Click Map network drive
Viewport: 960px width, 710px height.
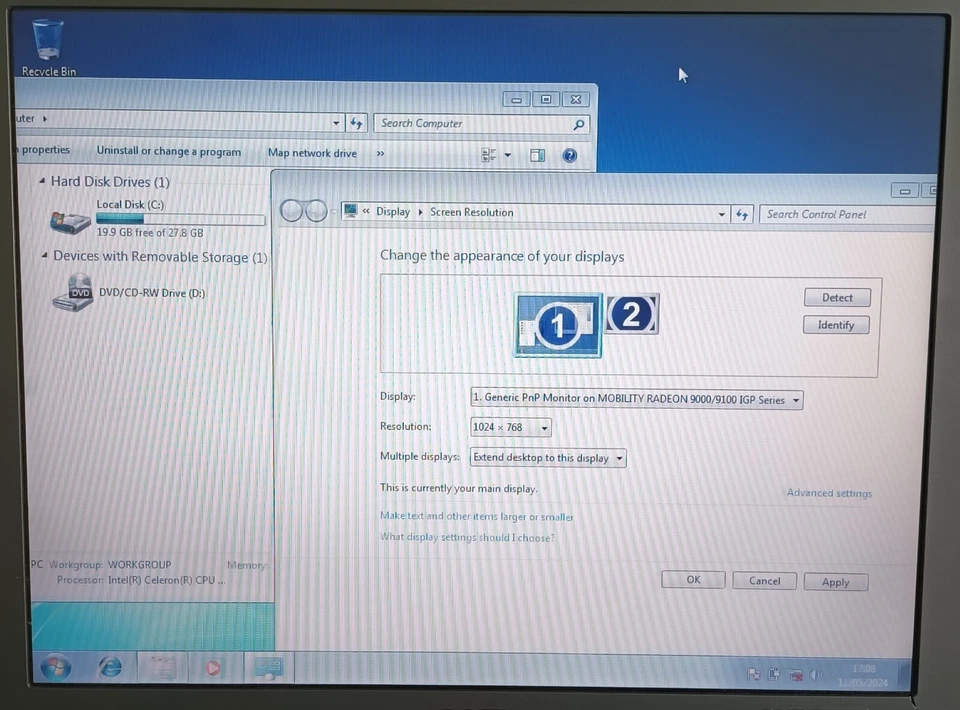coord(312,153)
